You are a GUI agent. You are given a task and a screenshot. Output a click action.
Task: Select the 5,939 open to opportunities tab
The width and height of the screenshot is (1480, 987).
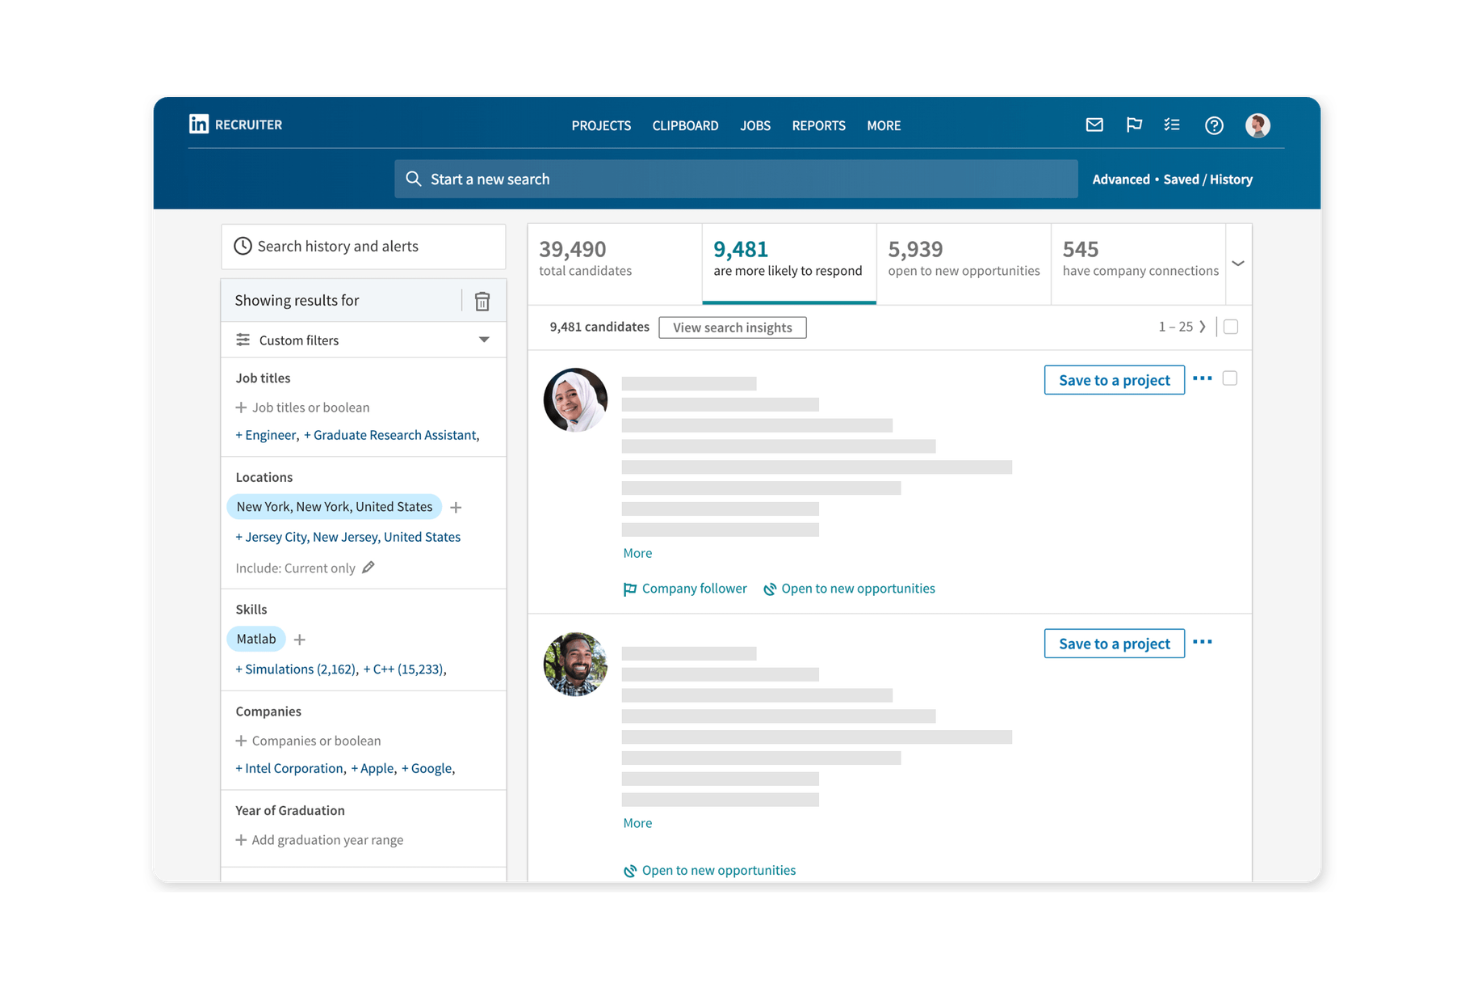click(x=964, y=263)
